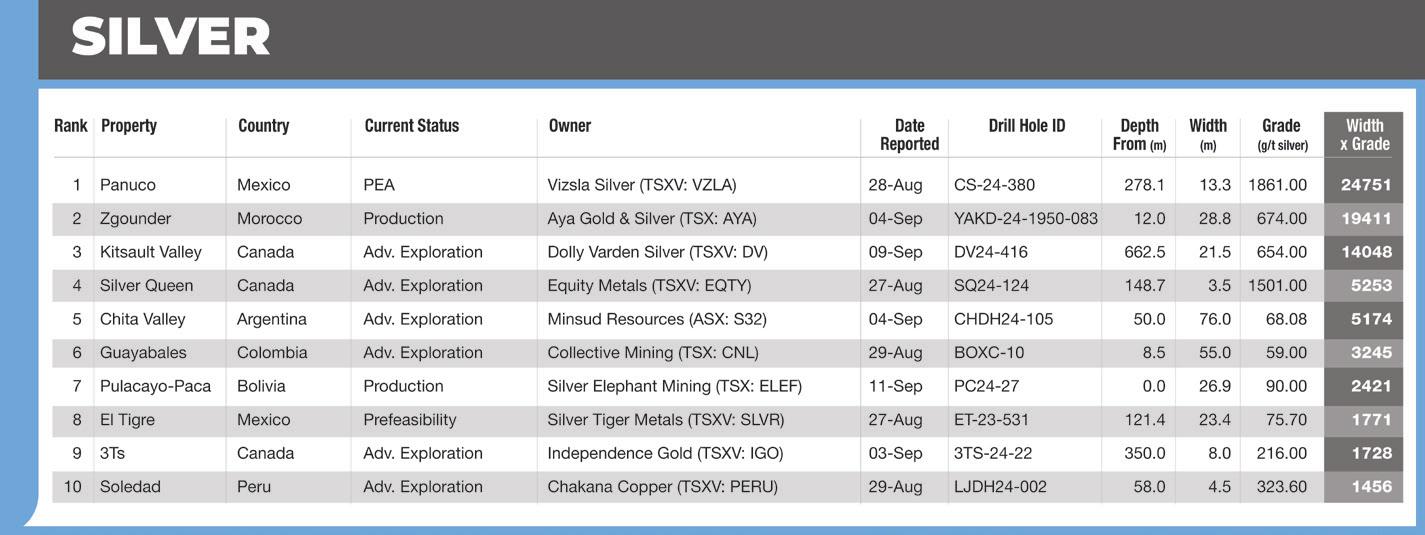Click the Panuco property cell

tap(128, 185)
